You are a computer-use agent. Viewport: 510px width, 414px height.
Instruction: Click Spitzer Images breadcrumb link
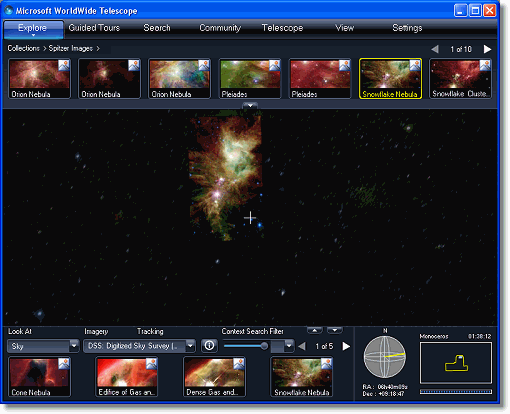(71, 48)
